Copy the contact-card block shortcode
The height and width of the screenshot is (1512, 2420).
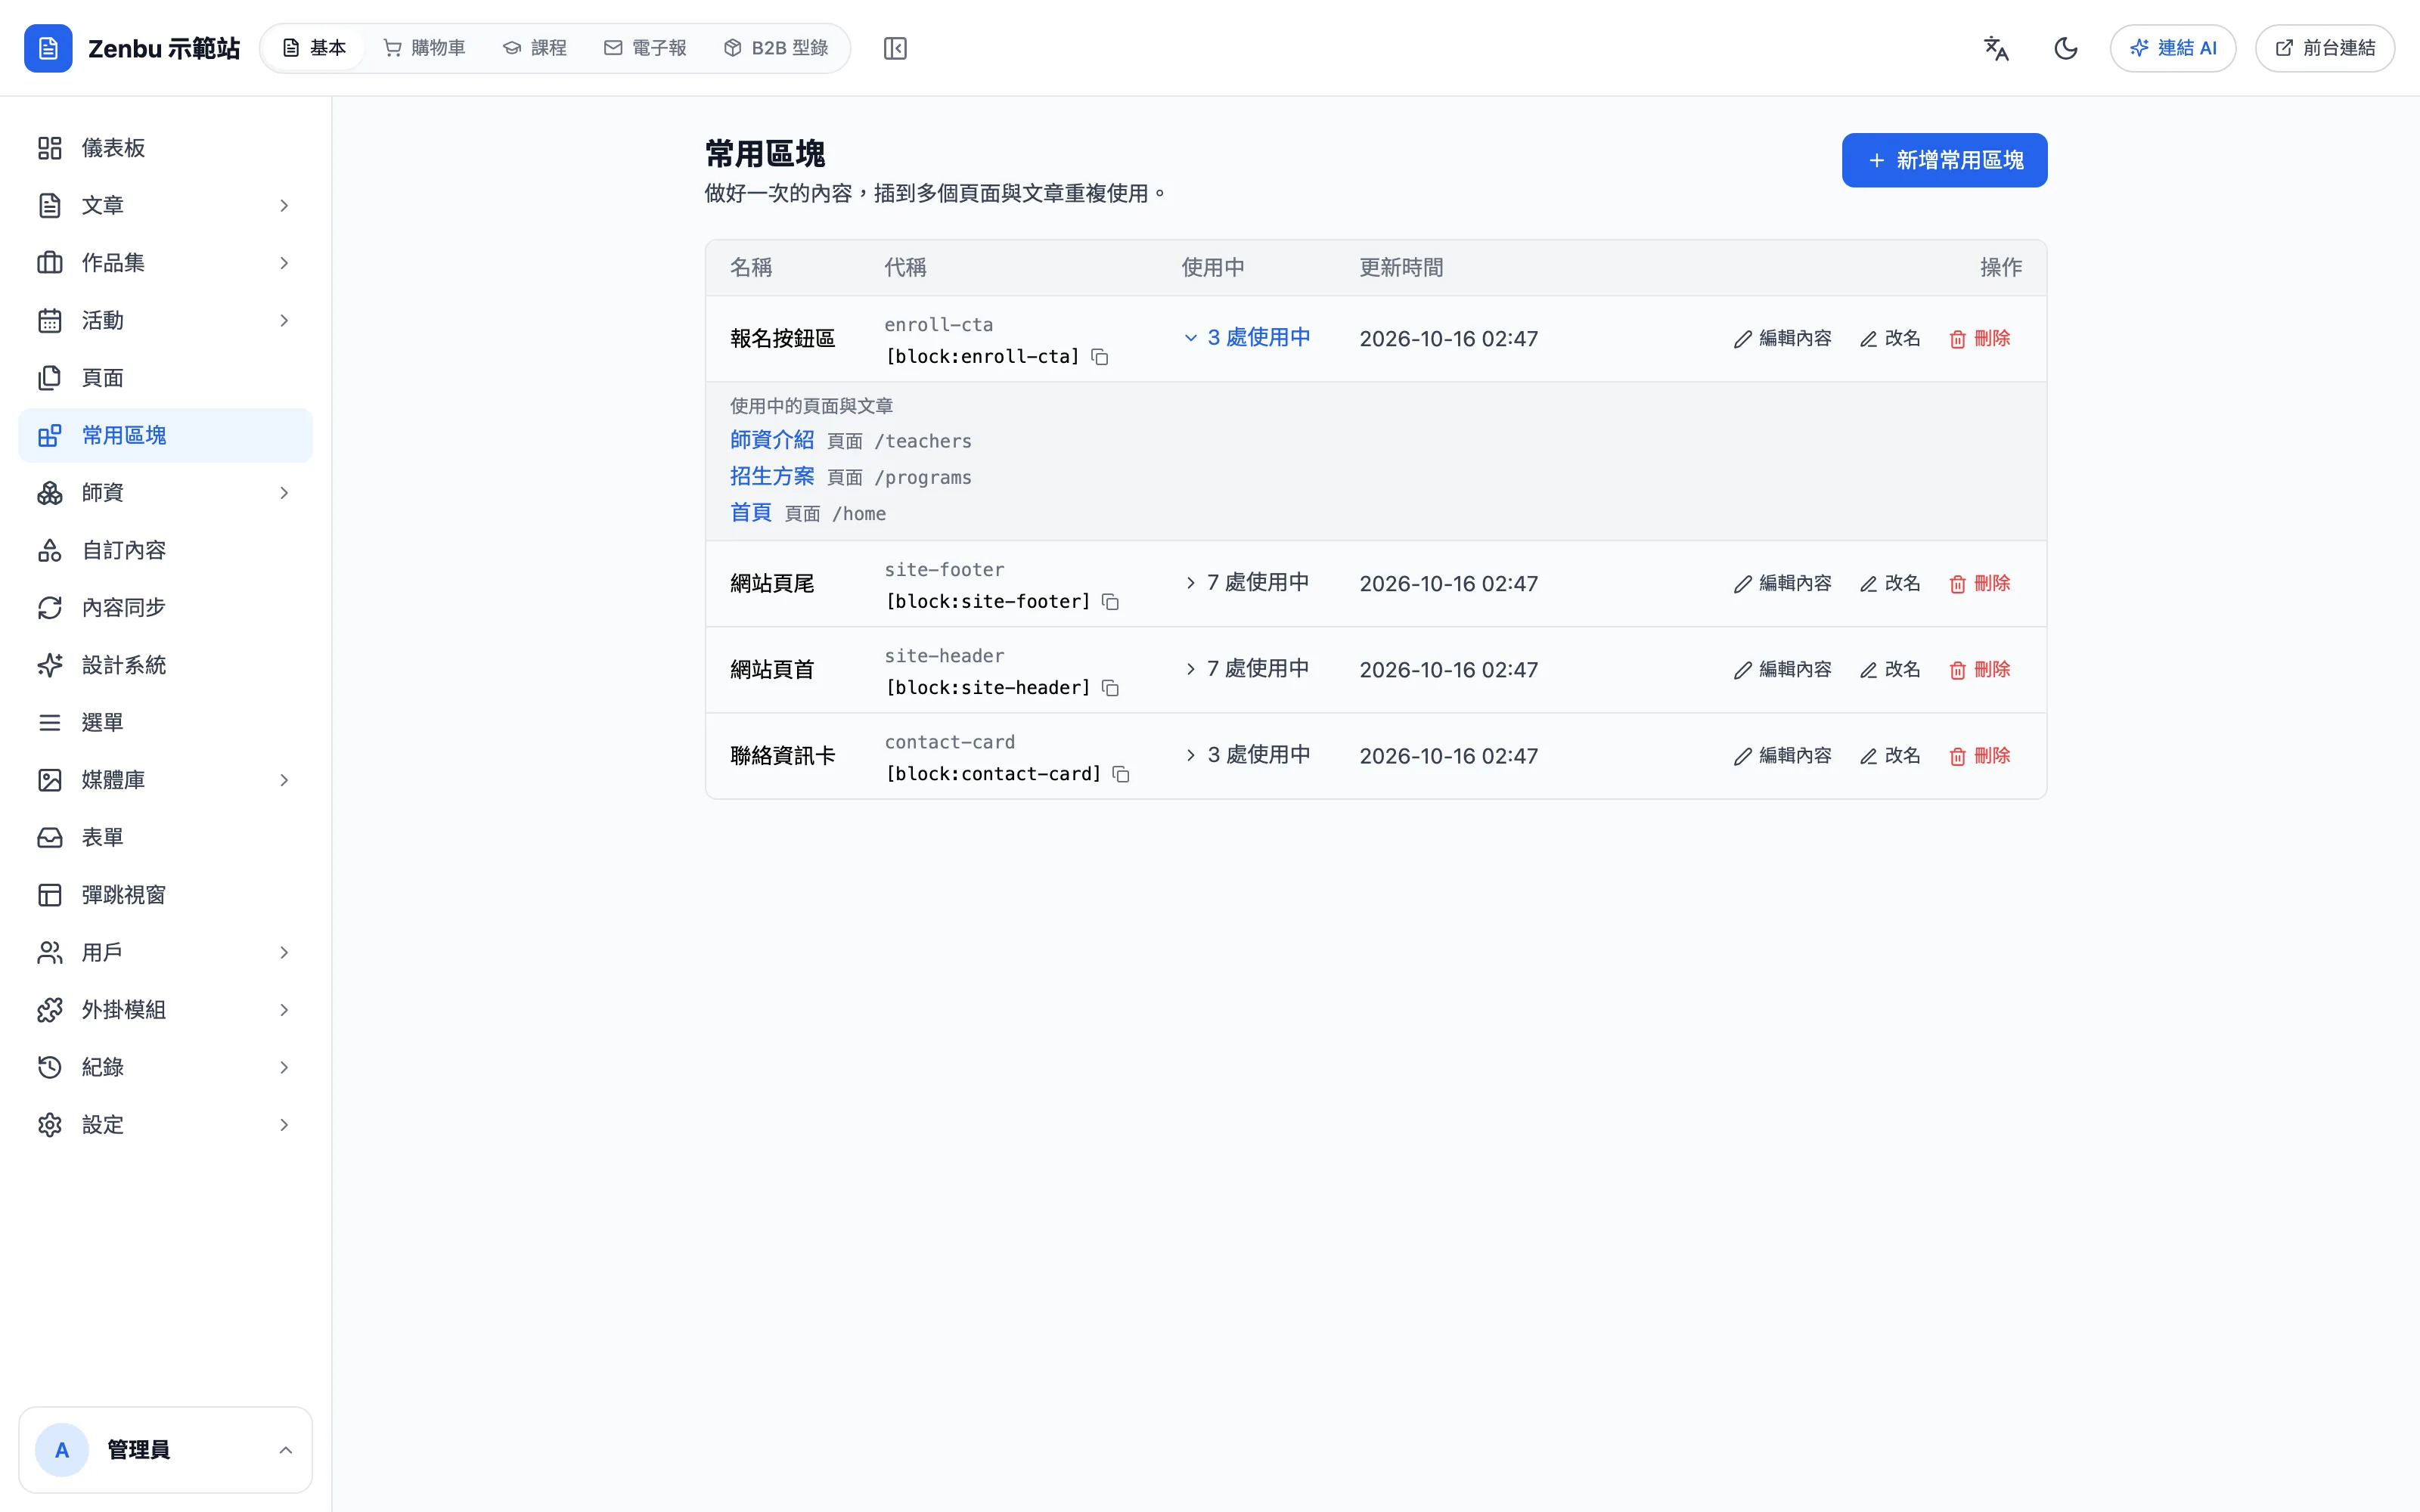tap(1121, 774)
